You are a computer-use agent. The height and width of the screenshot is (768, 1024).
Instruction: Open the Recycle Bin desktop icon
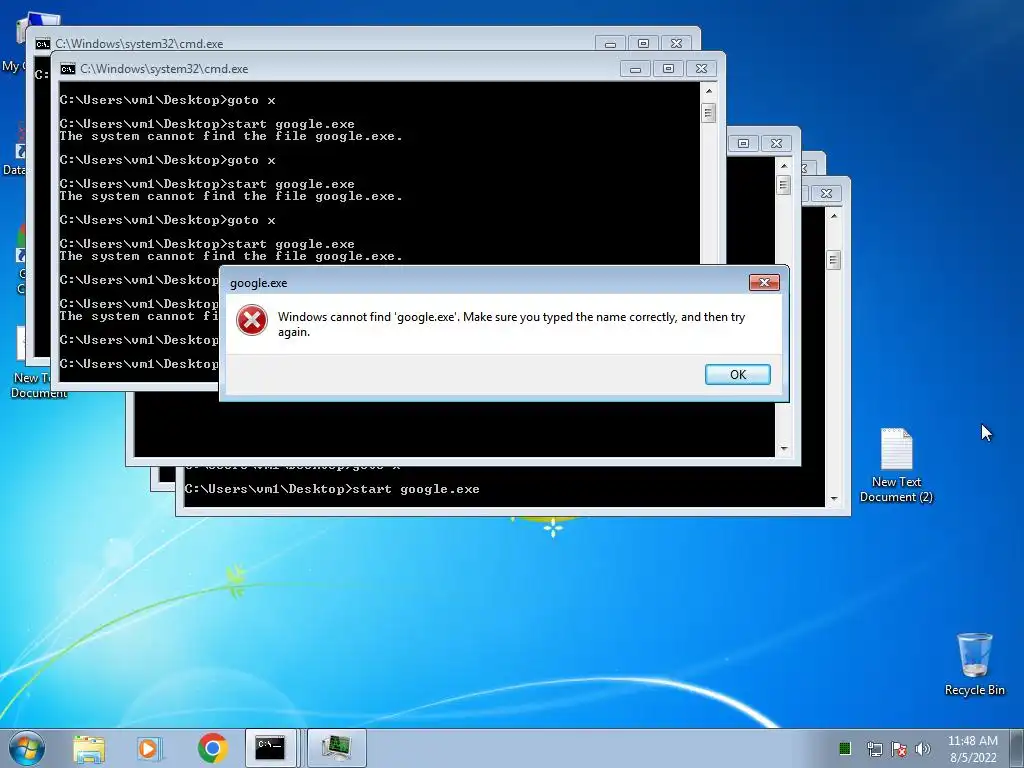click(974, 664)
